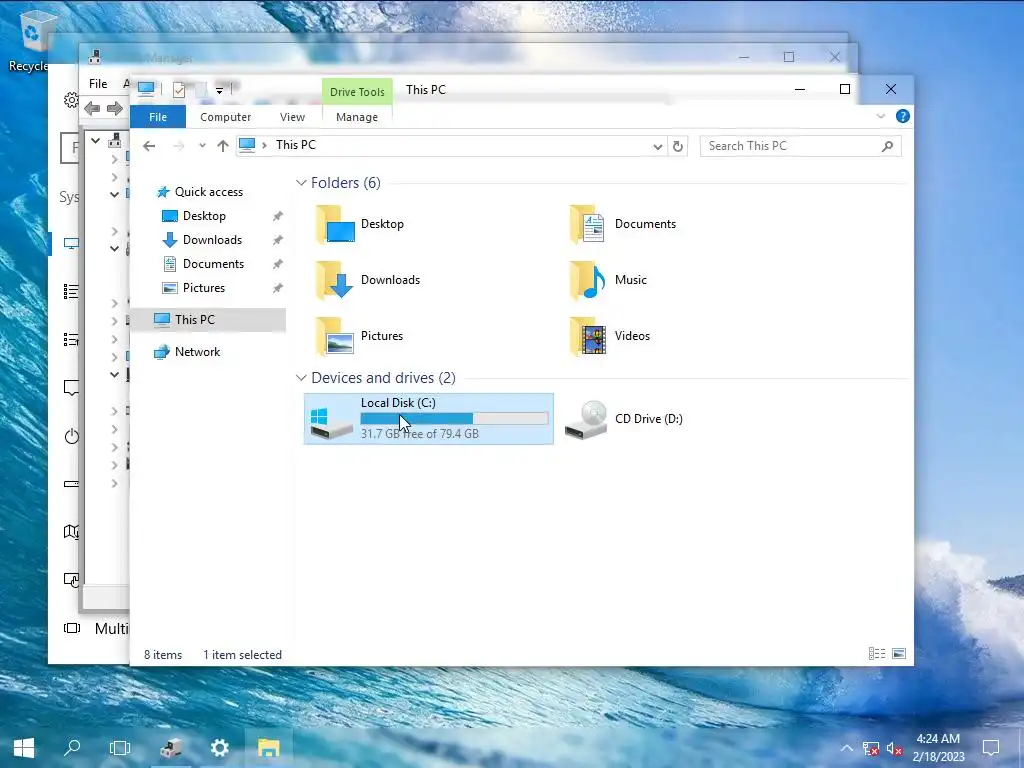Collapse the Devices and drives (2) section
The height and width of the screenshot is (768, 1024).
[301, 378]
